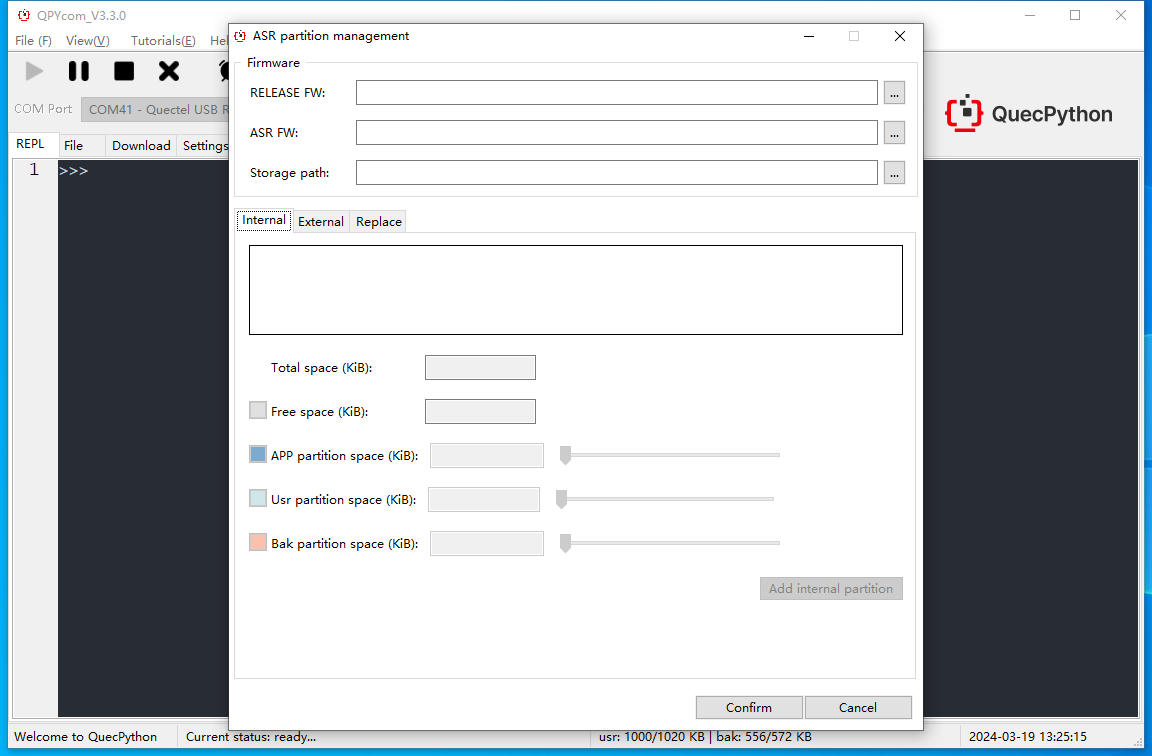Browse for ASR FW file
The image size is (1152, 756).
tap(894, 133)
